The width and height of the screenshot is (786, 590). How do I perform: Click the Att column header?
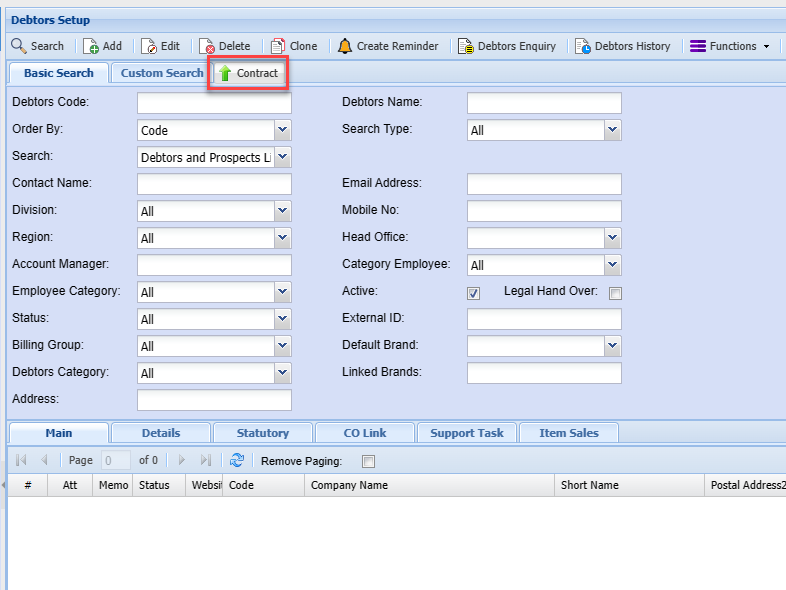pyautogui.click(x=70, y=485)
